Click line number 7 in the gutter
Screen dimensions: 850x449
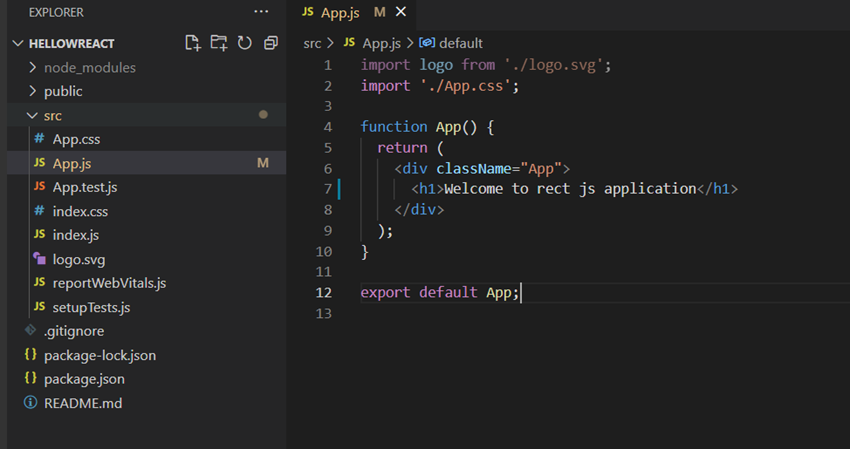pos(328,188)
